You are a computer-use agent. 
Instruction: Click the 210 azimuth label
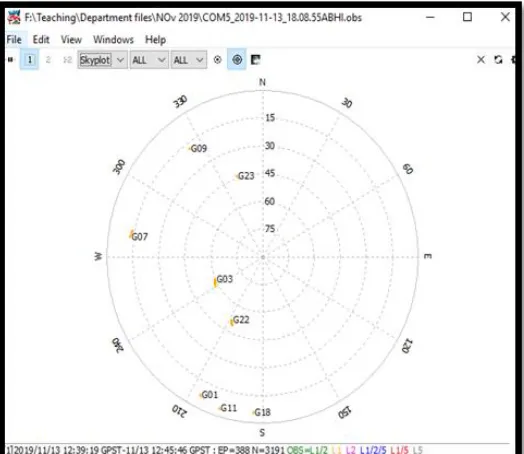click(x=179, y=411)
